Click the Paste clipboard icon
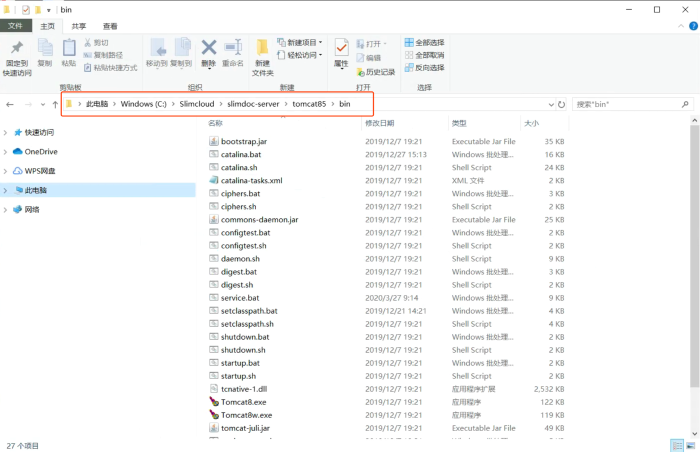This screenshot has height=452, width=700. tap(69, 47)
